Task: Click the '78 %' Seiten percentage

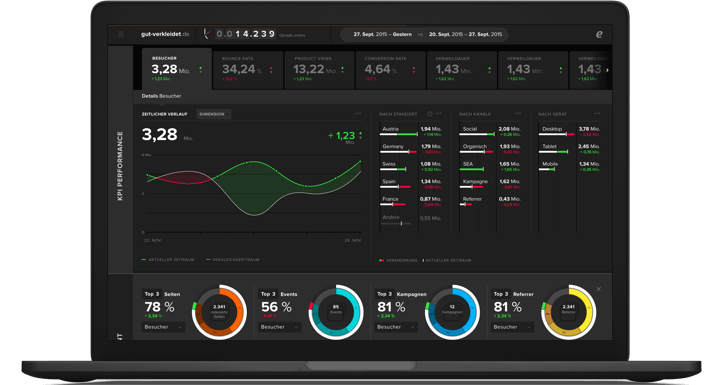Action: pyautogui.click(x=159, y=307)
